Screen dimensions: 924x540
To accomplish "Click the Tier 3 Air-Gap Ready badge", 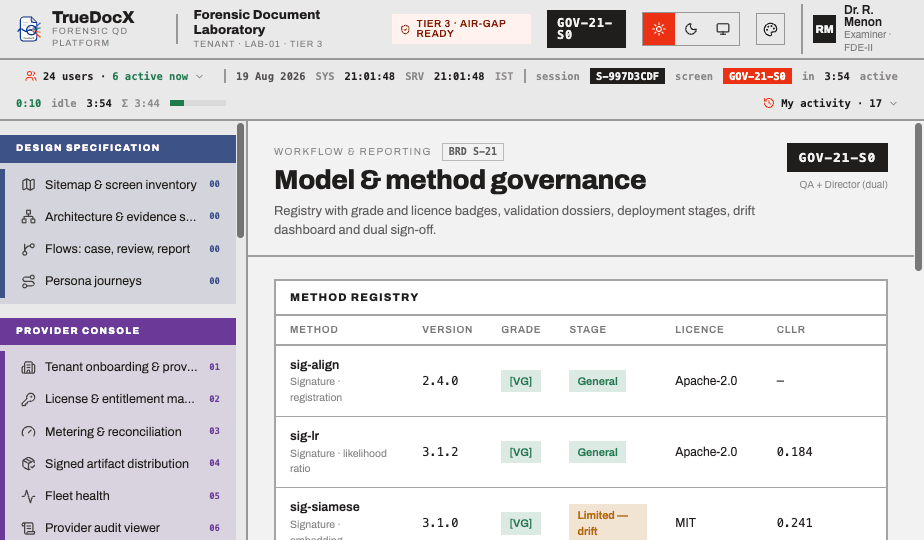I will pyautogui.click(x=461, y=29).
